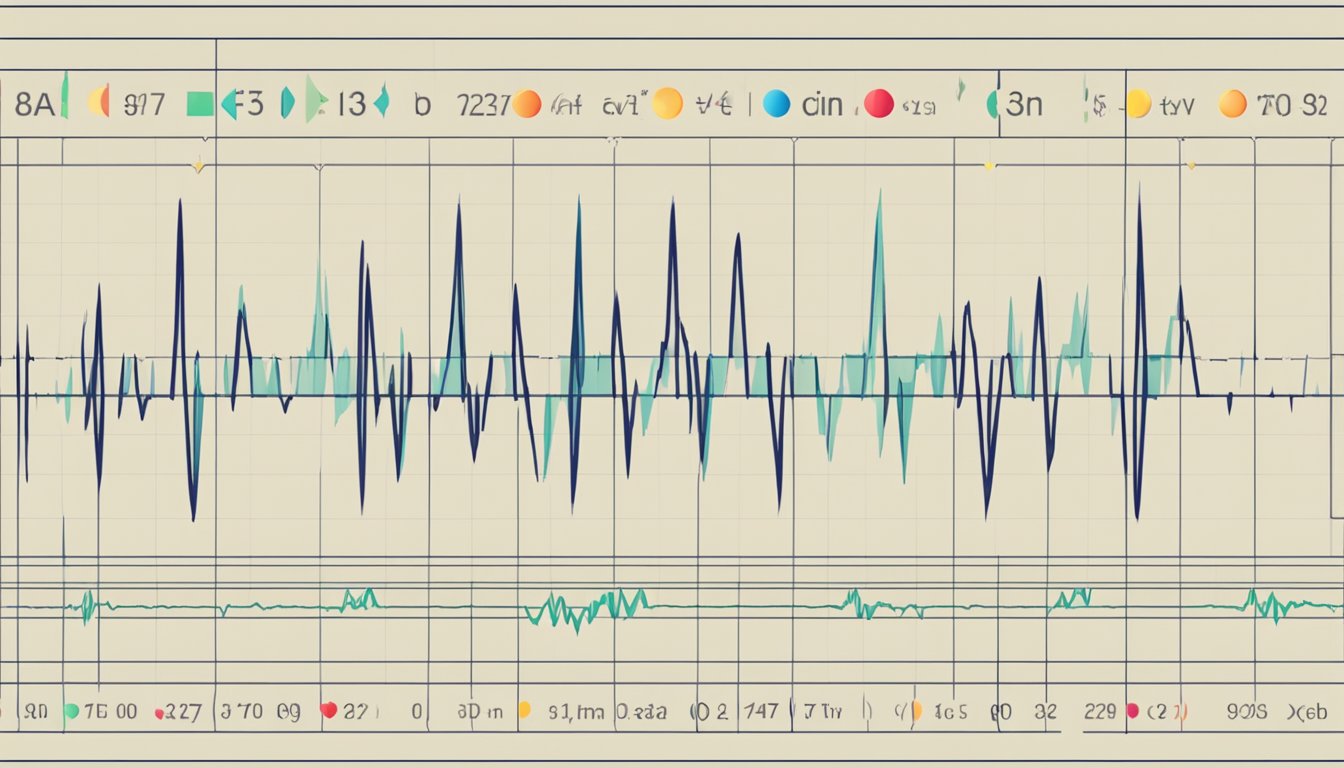This screenshot has width=1344, height=768.
Task: Collapse the teal left arrow before F3
Action: click(x=229, y=104)
